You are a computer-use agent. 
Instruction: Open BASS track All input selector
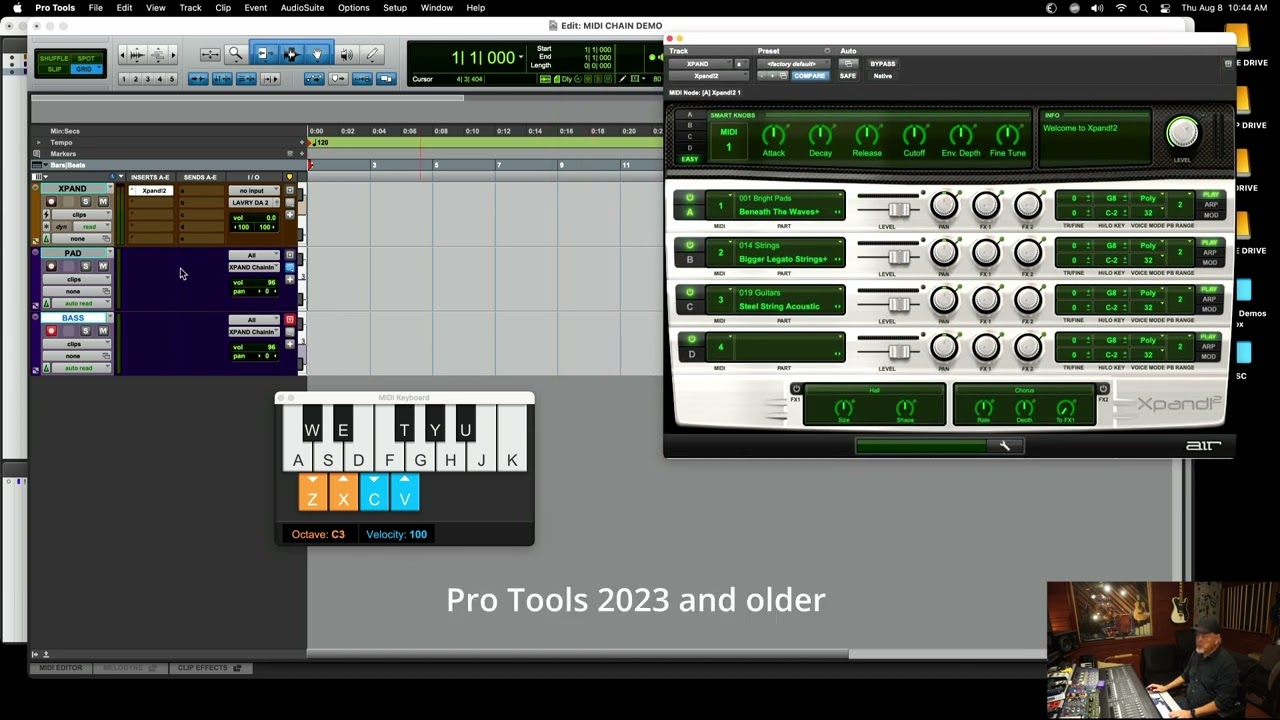tap(252, 320)
